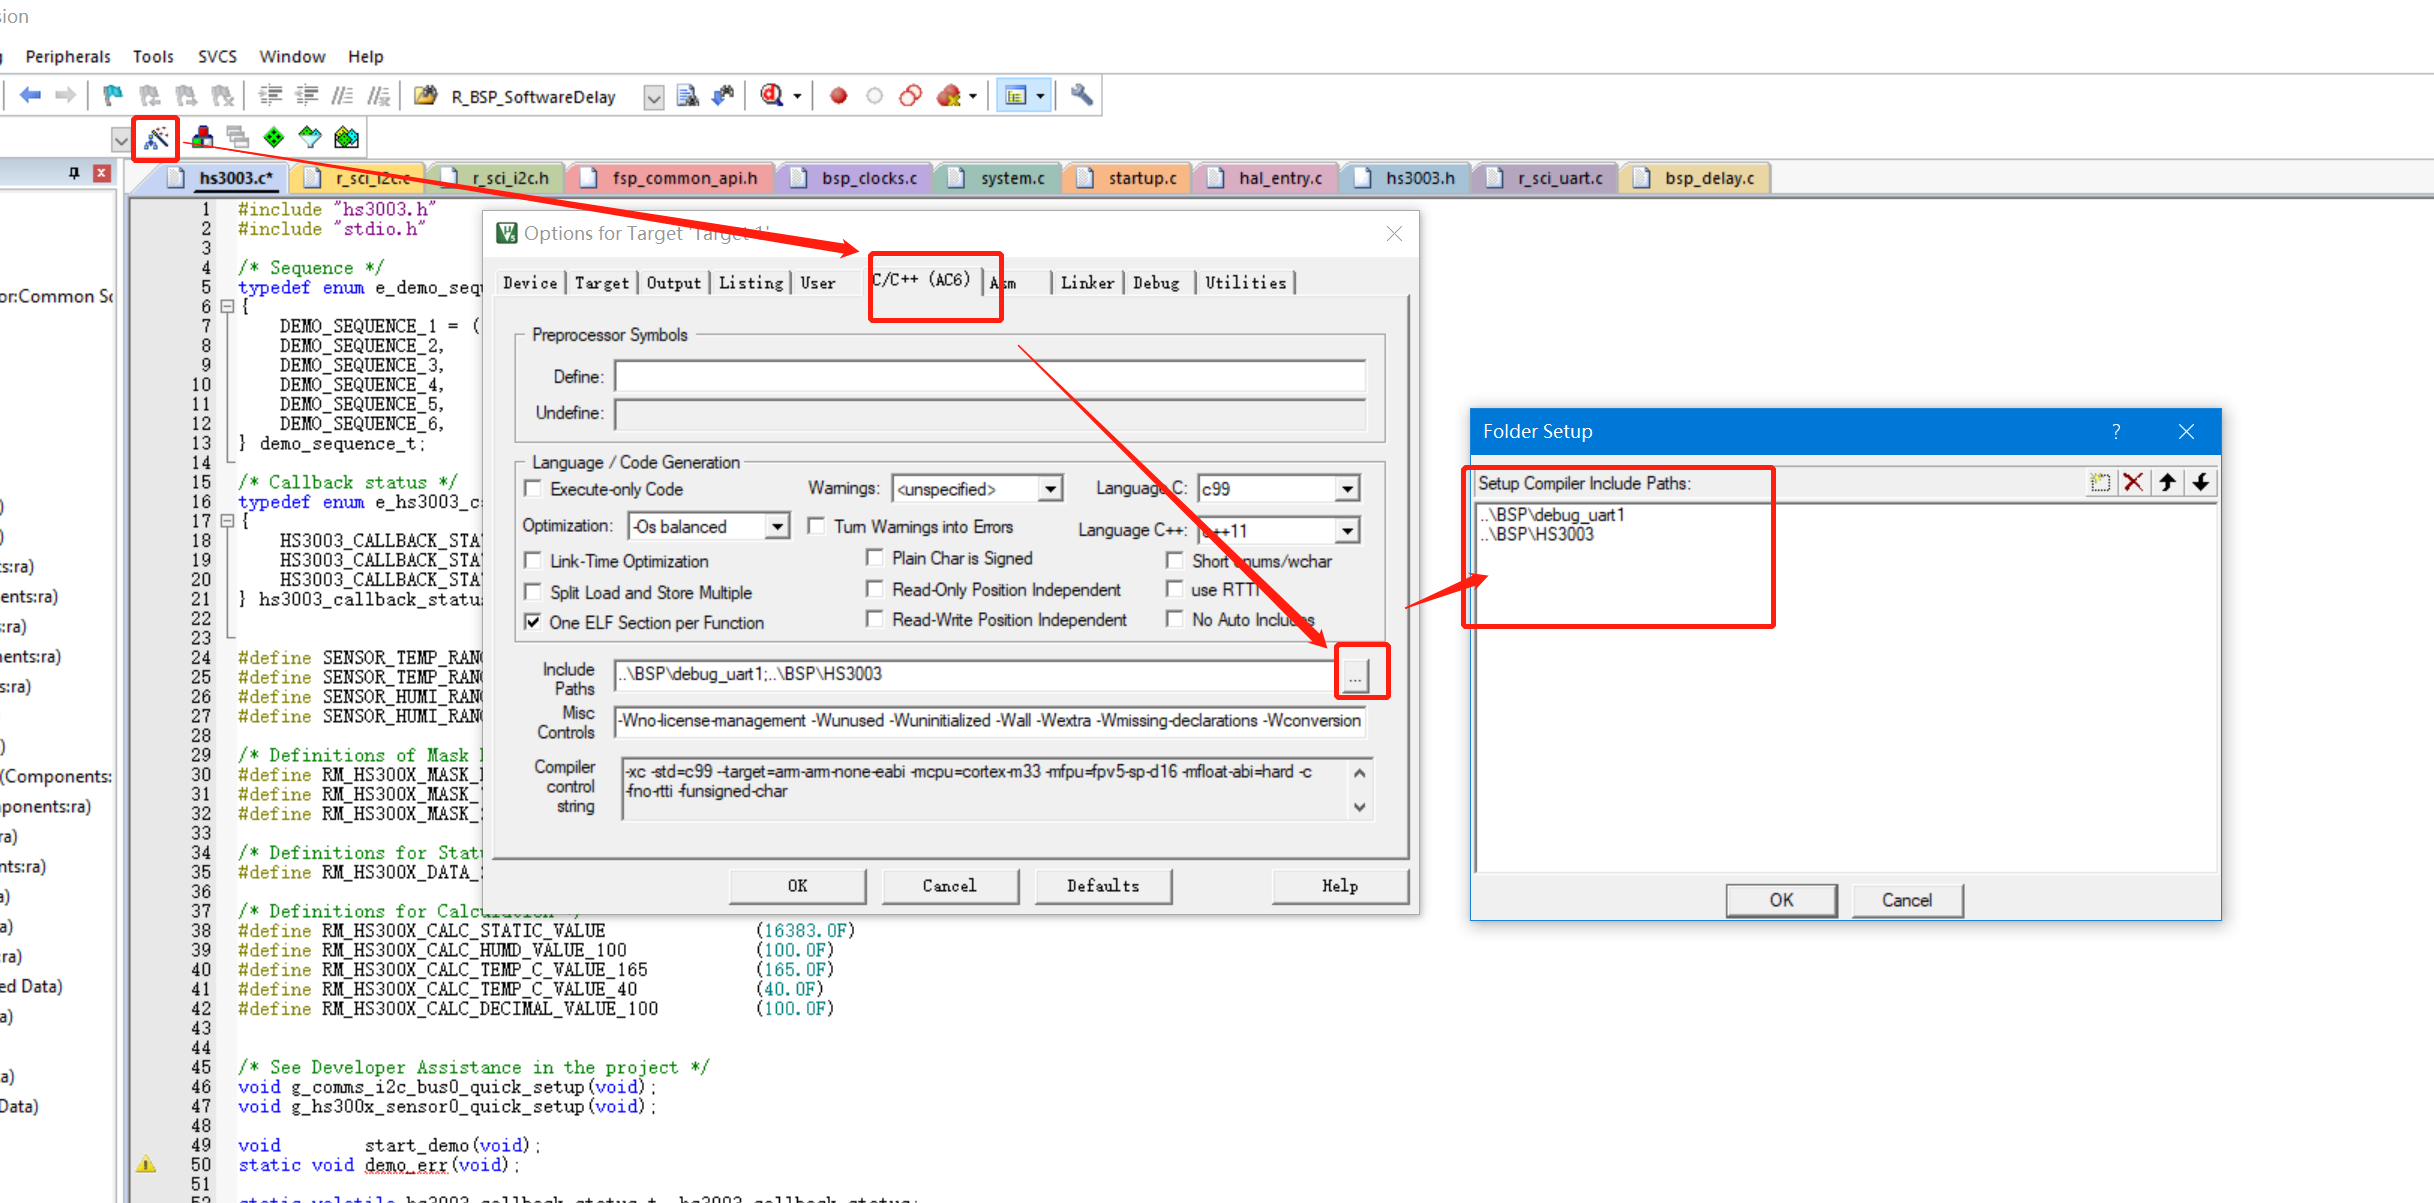This screenshot has height=1203, width=2434.
Task: Browse include paths with ... button
Action: coord(1355,677)
